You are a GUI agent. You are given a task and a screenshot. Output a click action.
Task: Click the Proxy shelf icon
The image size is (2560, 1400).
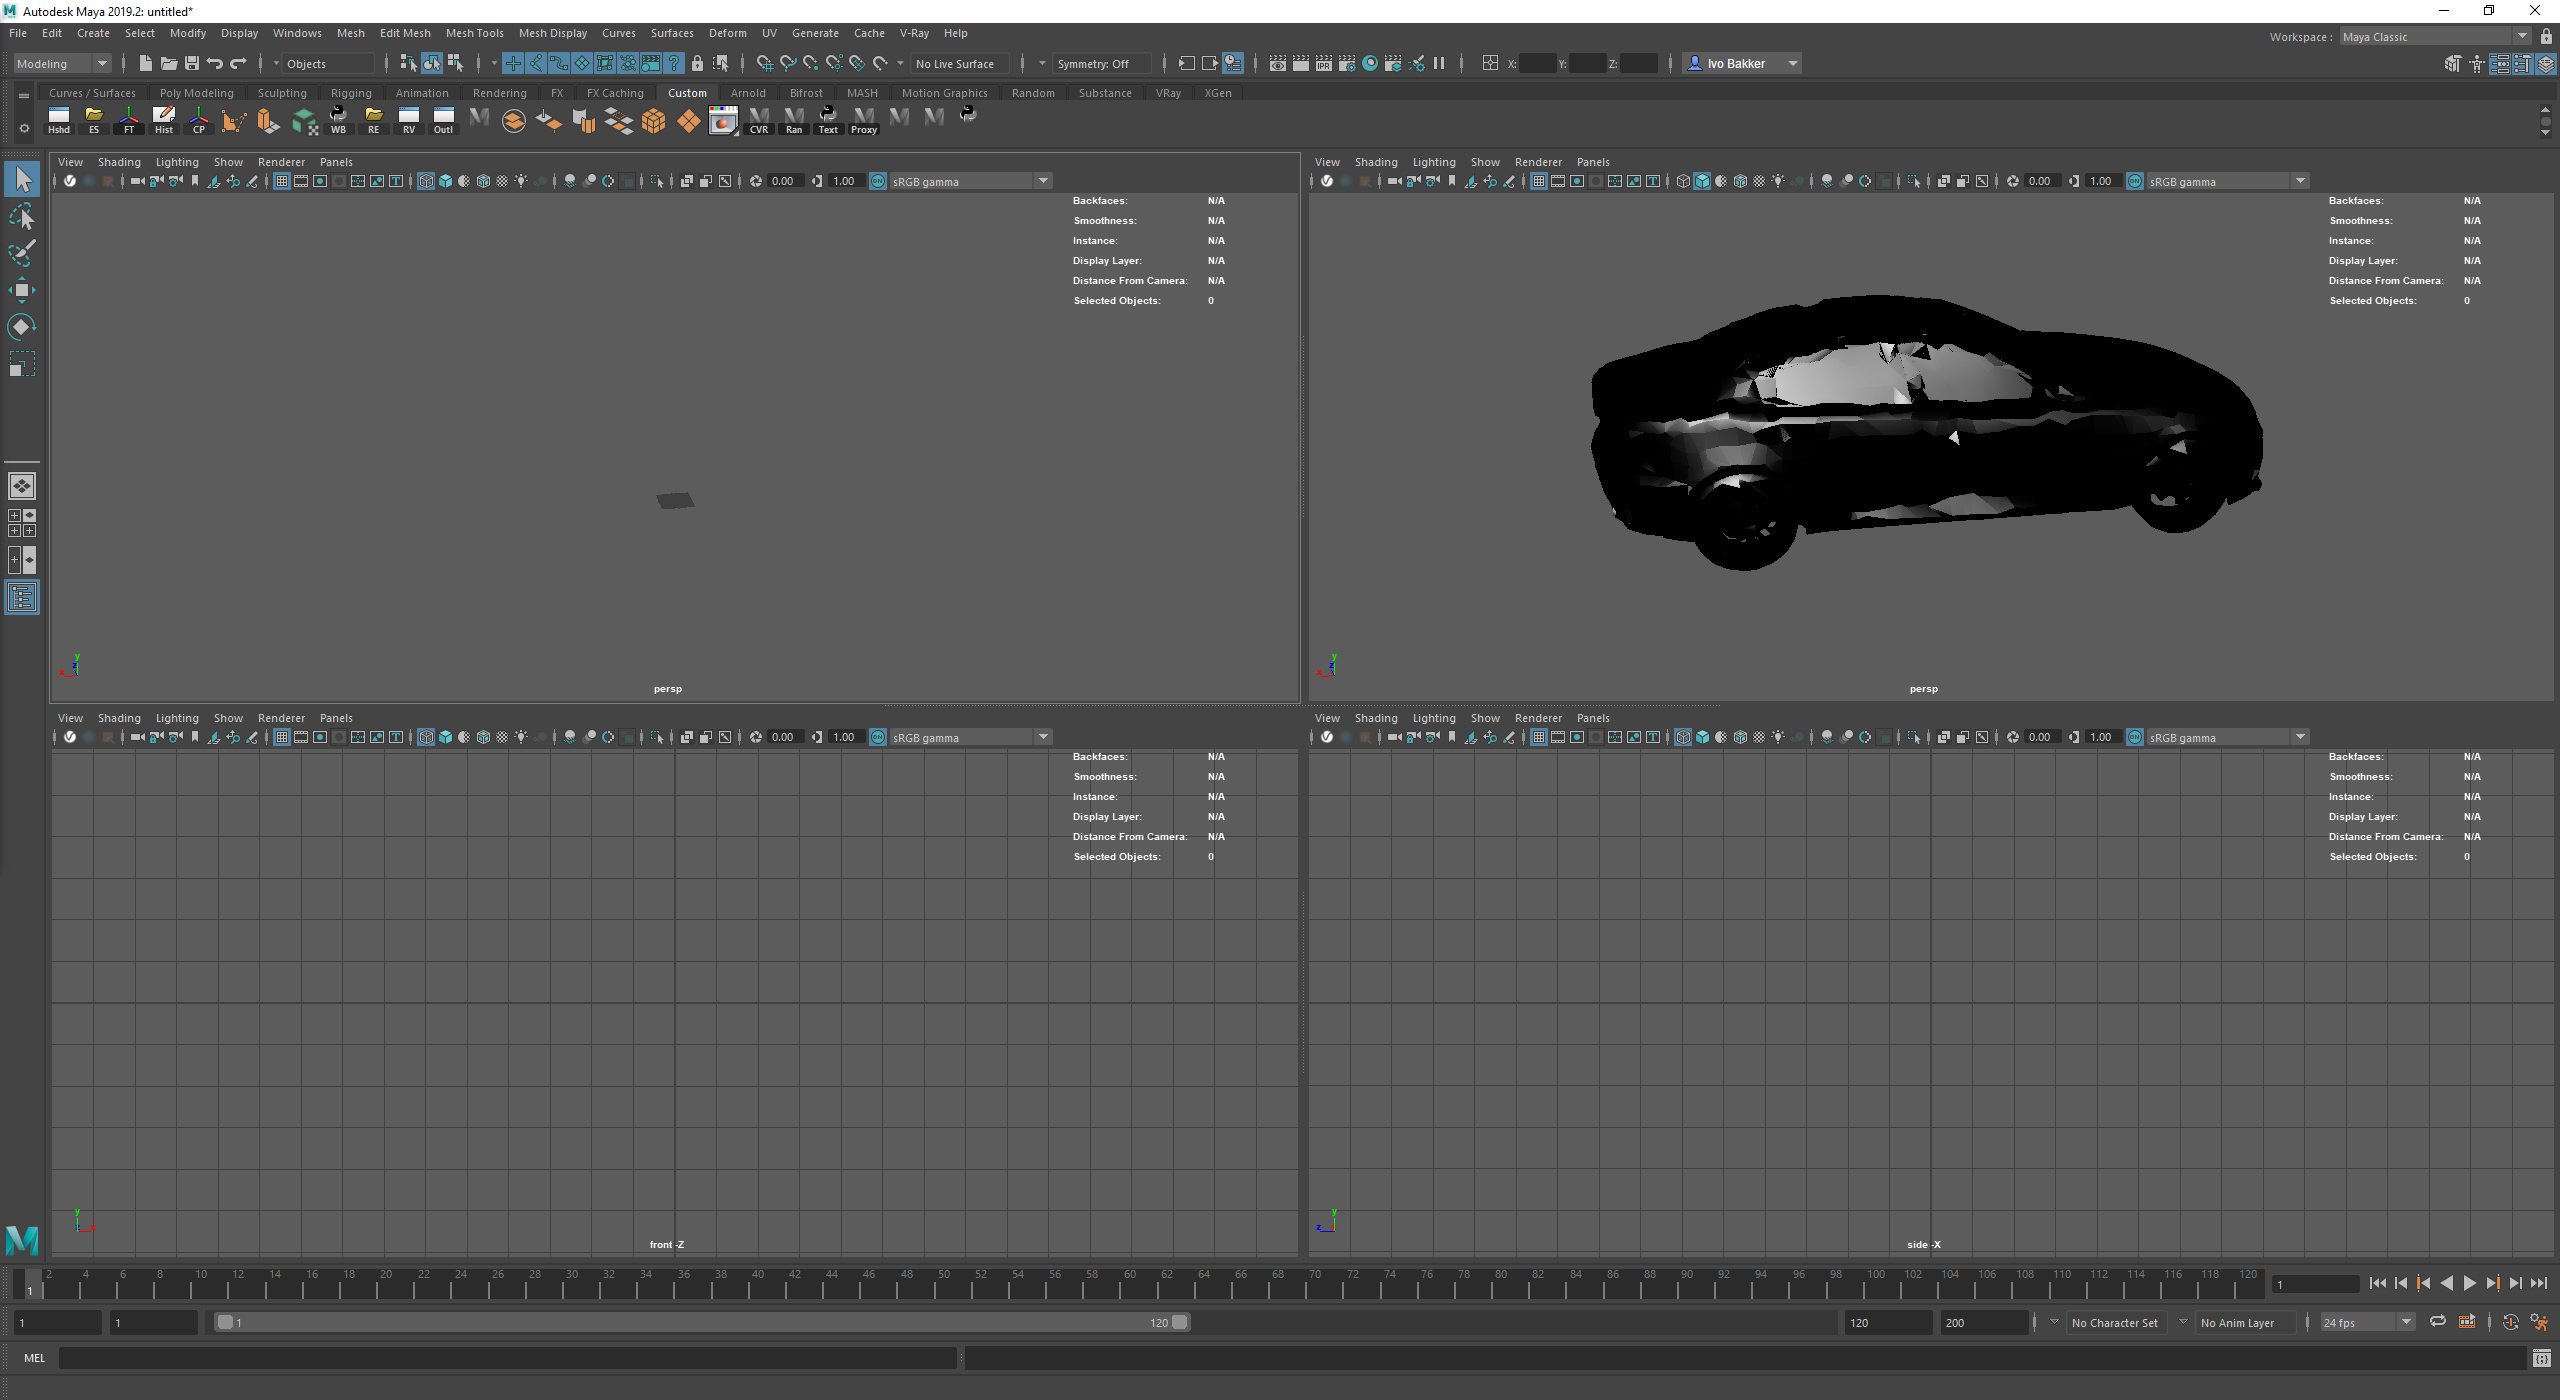[x=864, y=120]
